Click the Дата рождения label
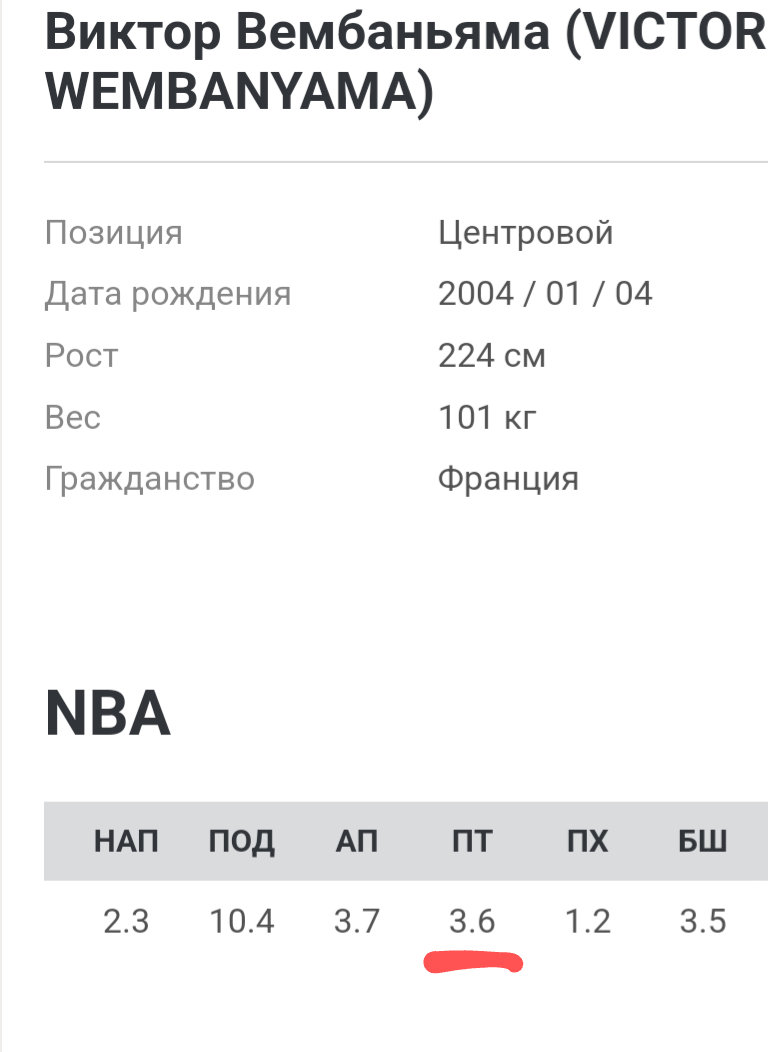The height and width of the screenshot is (1052, 768). (x=168, y=294)
